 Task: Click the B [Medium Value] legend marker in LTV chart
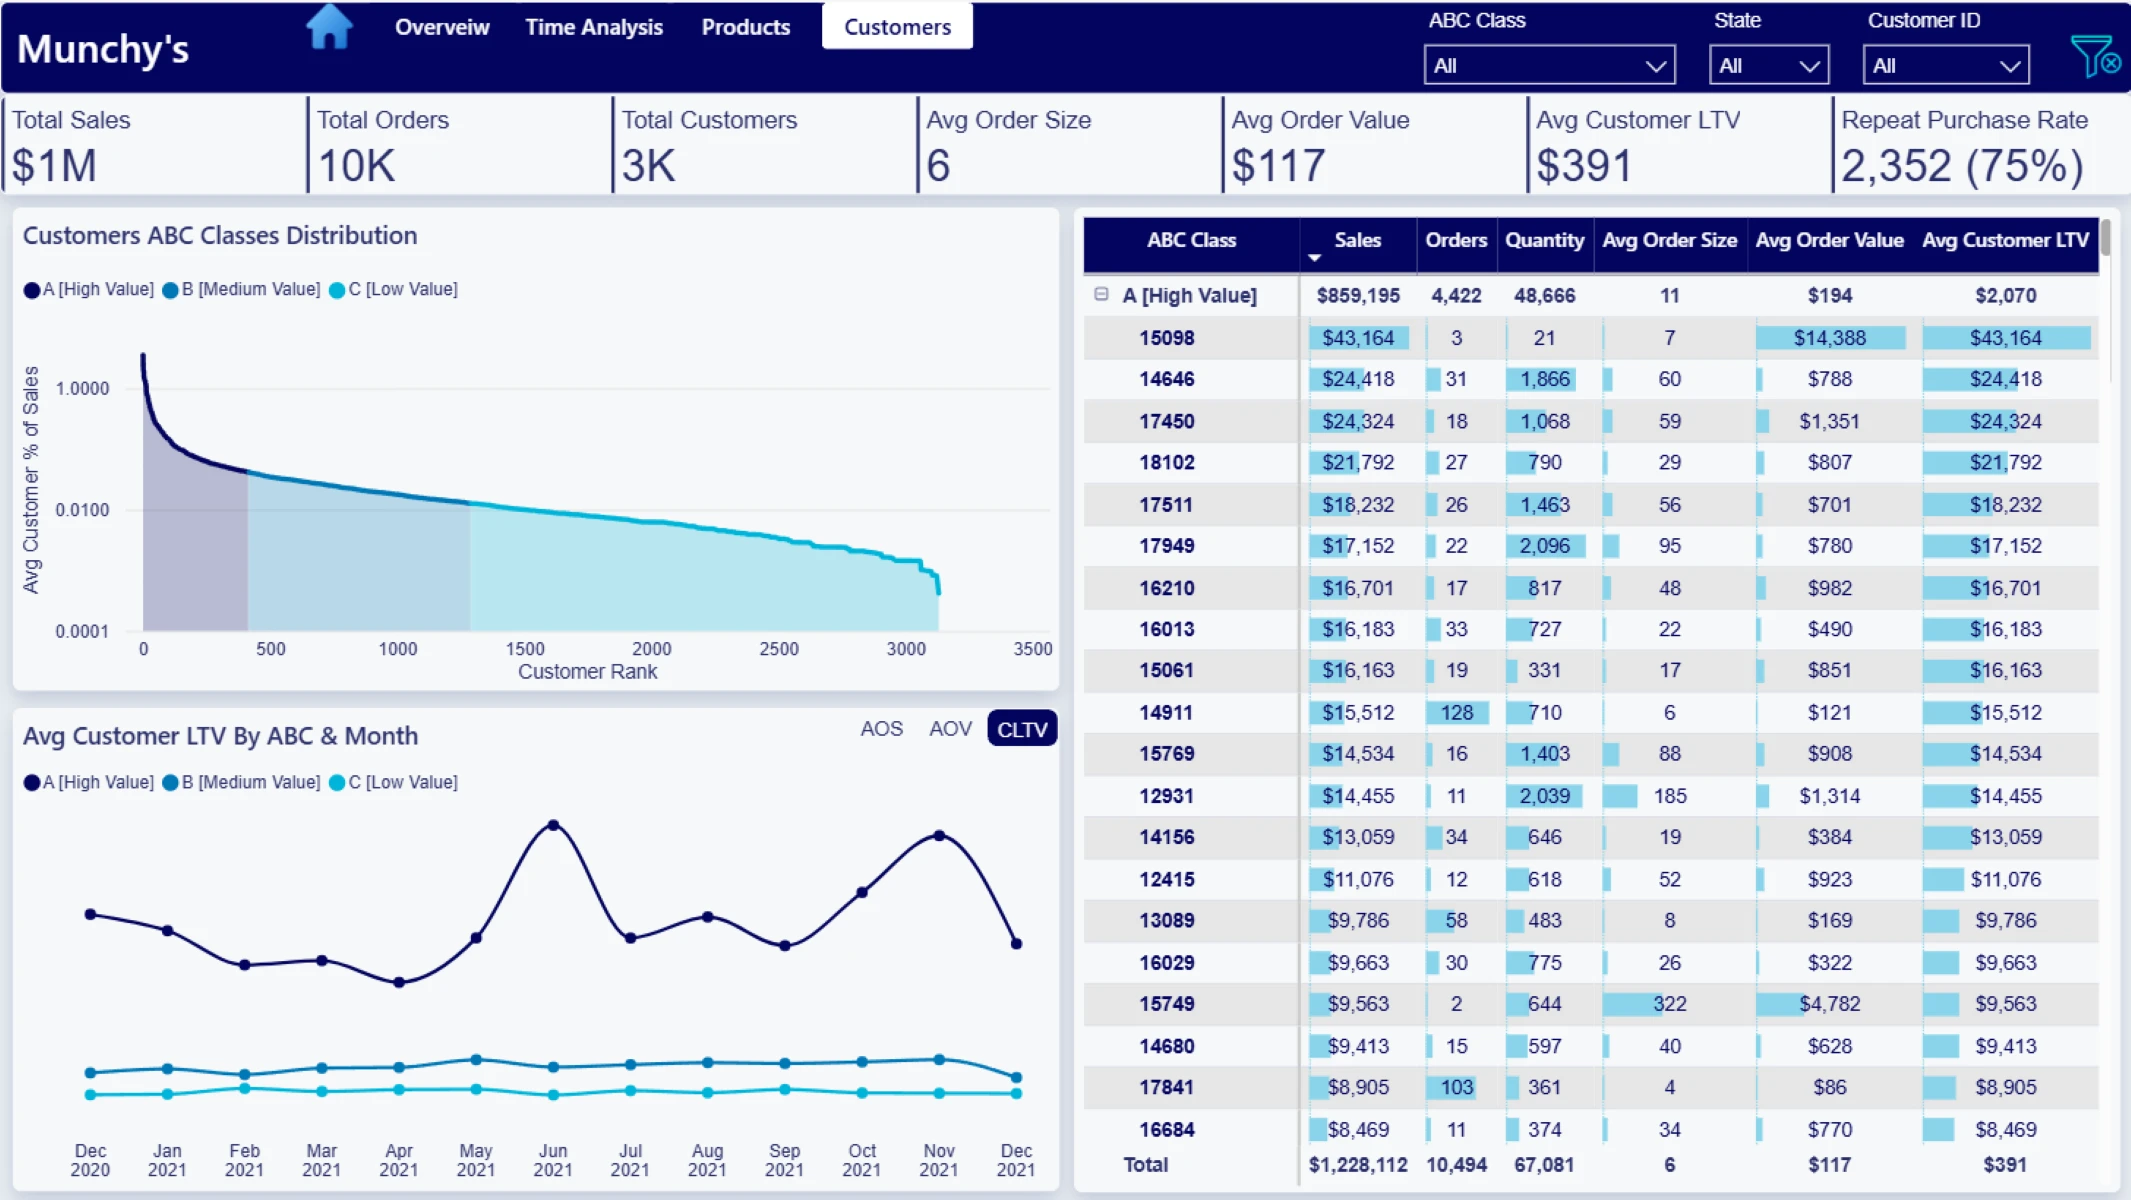click(x=170, y=783)
